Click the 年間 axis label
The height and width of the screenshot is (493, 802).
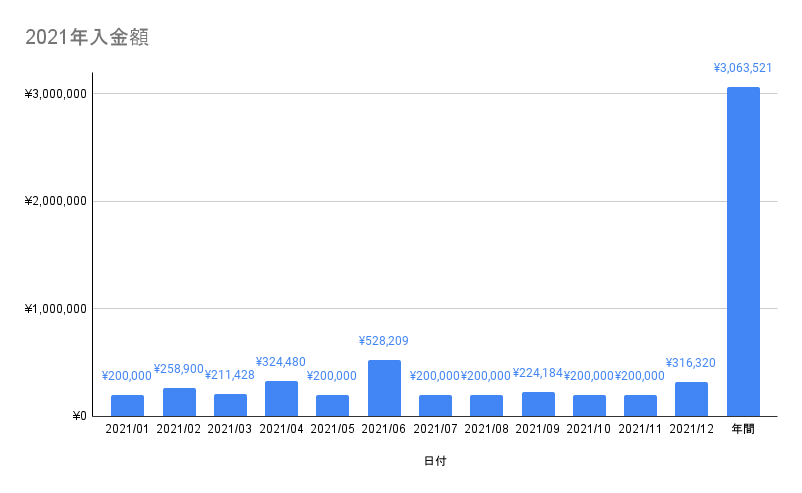click(743, 429)
